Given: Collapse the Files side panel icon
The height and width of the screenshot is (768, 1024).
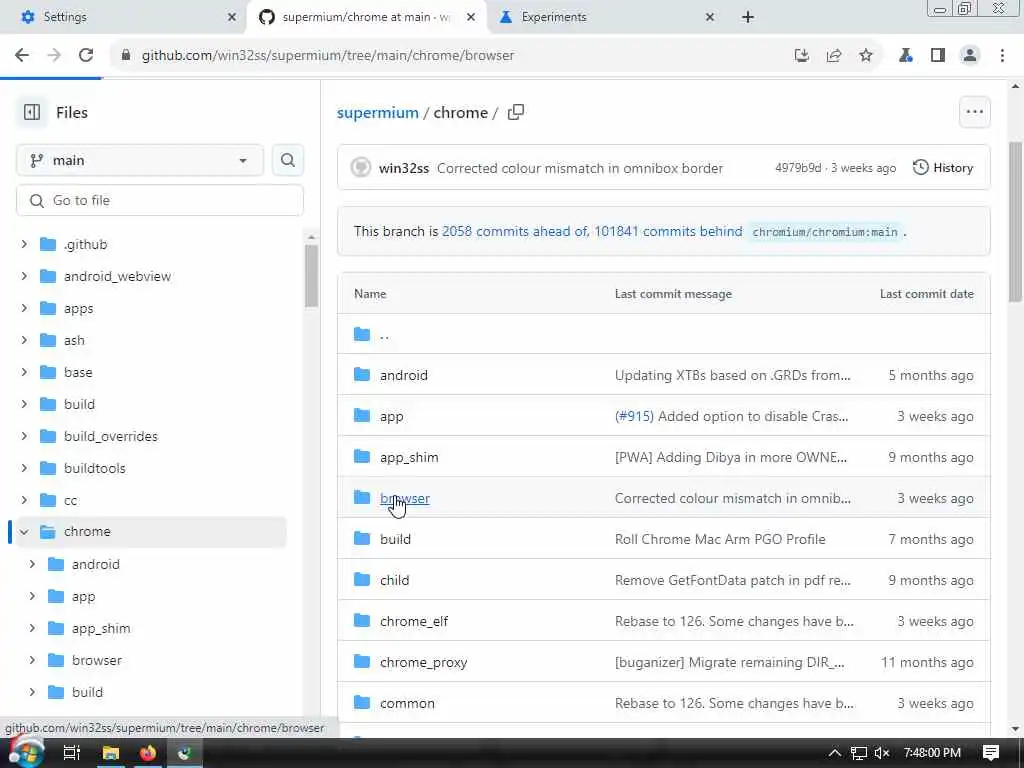Looking at the screenshot, I should click(x=31, y=112).
